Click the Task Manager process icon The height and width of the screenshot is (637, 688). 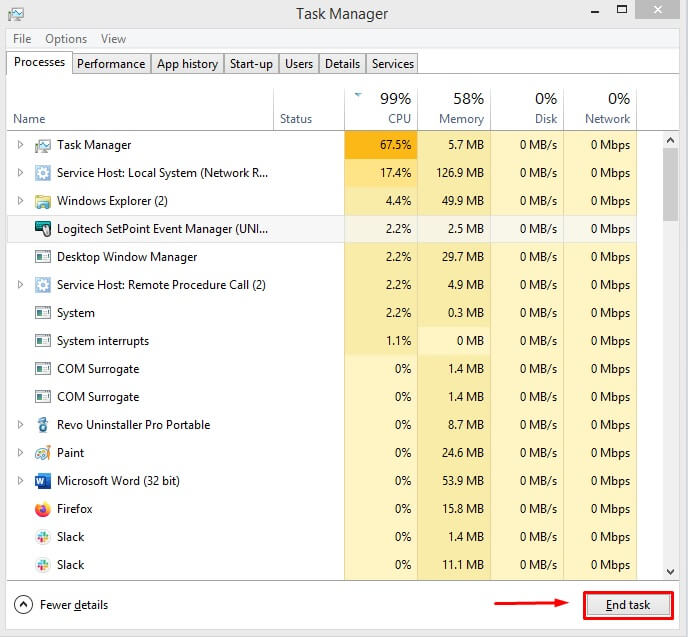pos(43,145)
